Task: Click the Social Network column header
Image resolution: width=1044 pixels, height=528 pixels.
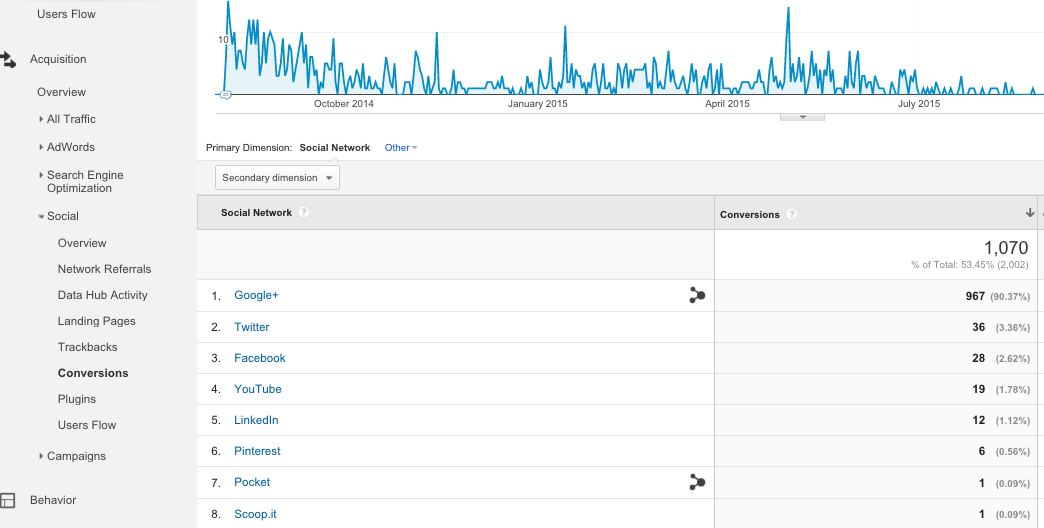Action: tap(256, 212)
